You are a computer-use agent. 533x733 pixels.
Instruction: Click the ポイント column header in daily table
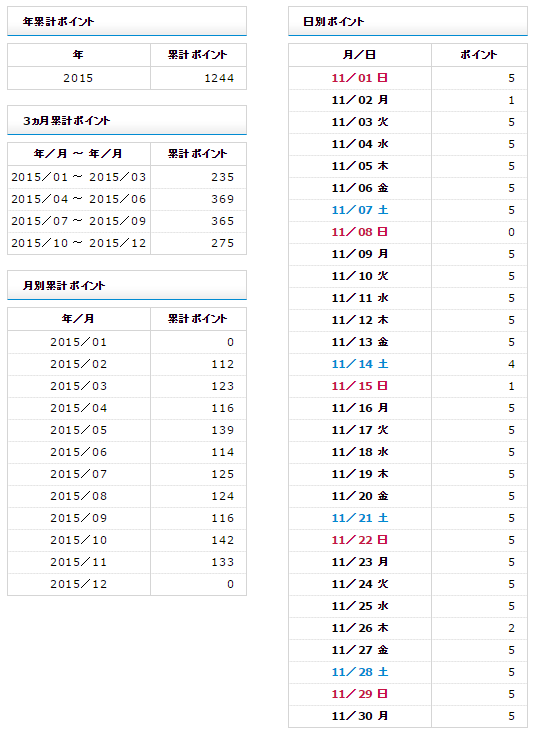click(x=479, y=55)
